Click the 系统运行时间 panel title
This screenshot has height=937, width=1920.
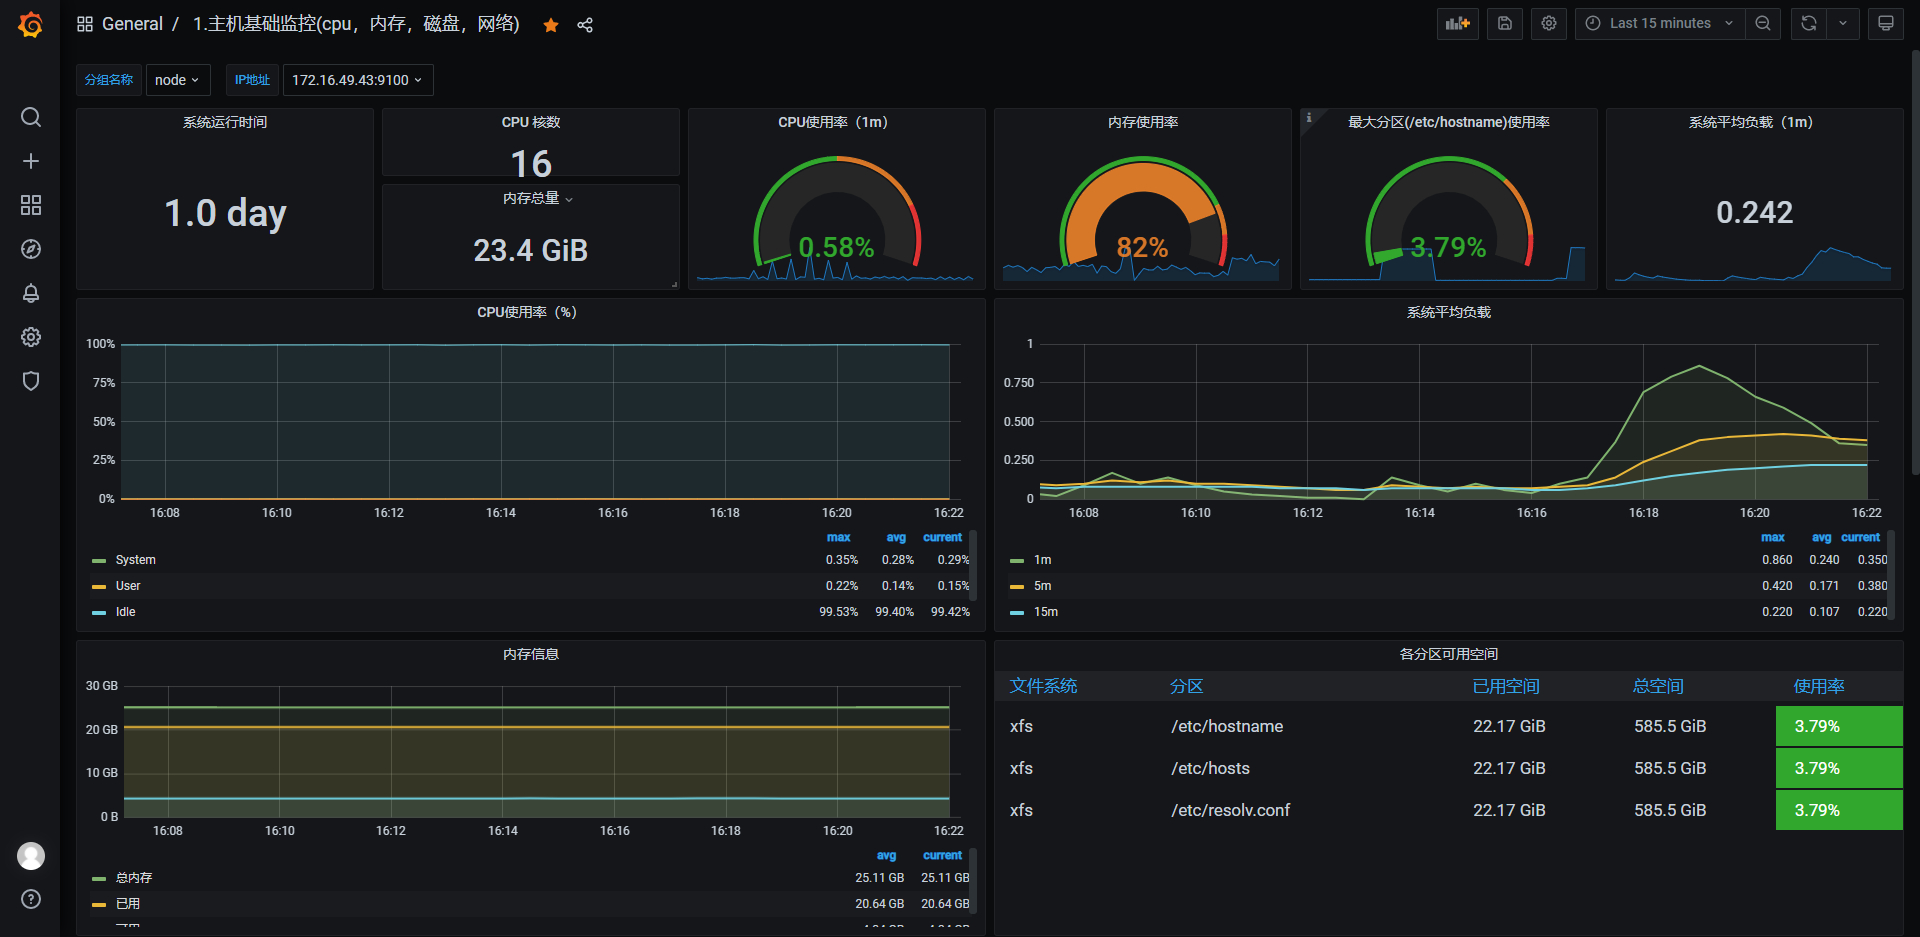(225, 122)
